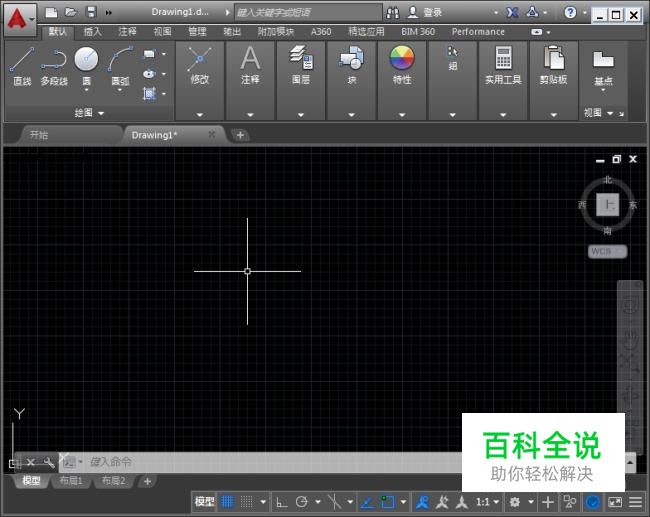This screenshot has width=650, height=517.
Task: Click the Rectangle tool icon in Draw panel
Action: (149, 54)
